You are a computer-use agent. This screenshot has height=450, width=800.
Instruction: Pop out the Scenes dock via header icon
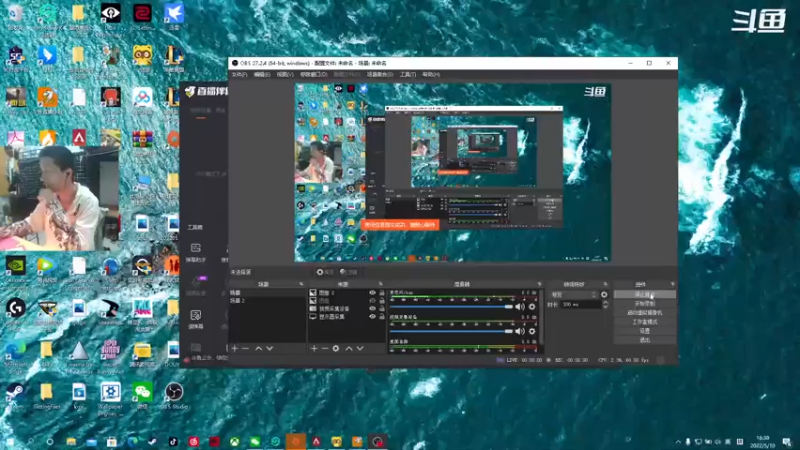(301, 284)
